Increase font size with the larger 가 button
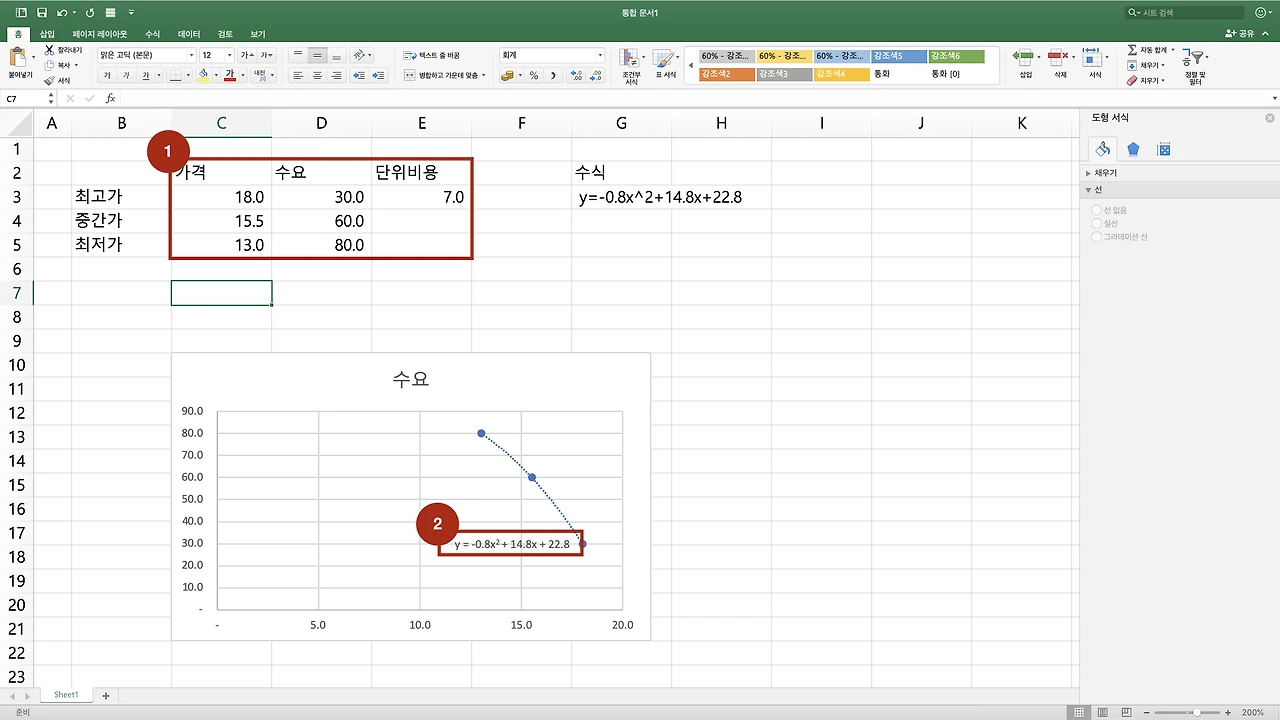Image resolution: width=1280 pixels, height=720 pixels. point(246,55)
